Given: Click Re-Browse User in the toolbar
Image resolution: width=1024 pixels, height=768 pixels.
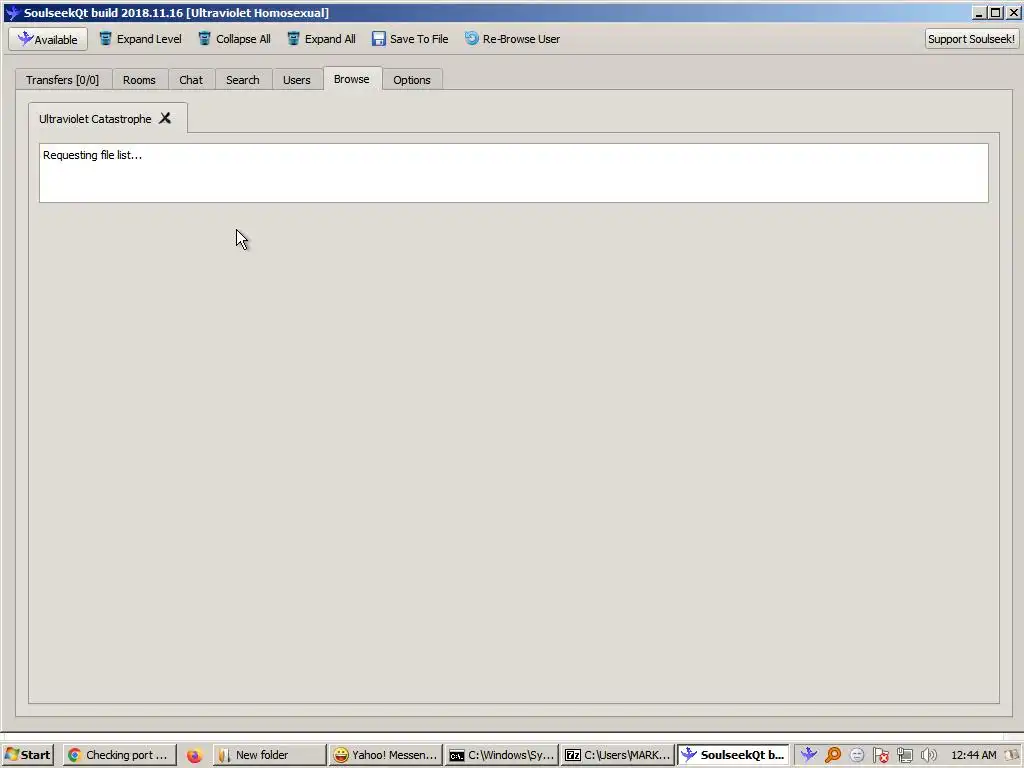Looking at the screenshot, I should 513,39.
